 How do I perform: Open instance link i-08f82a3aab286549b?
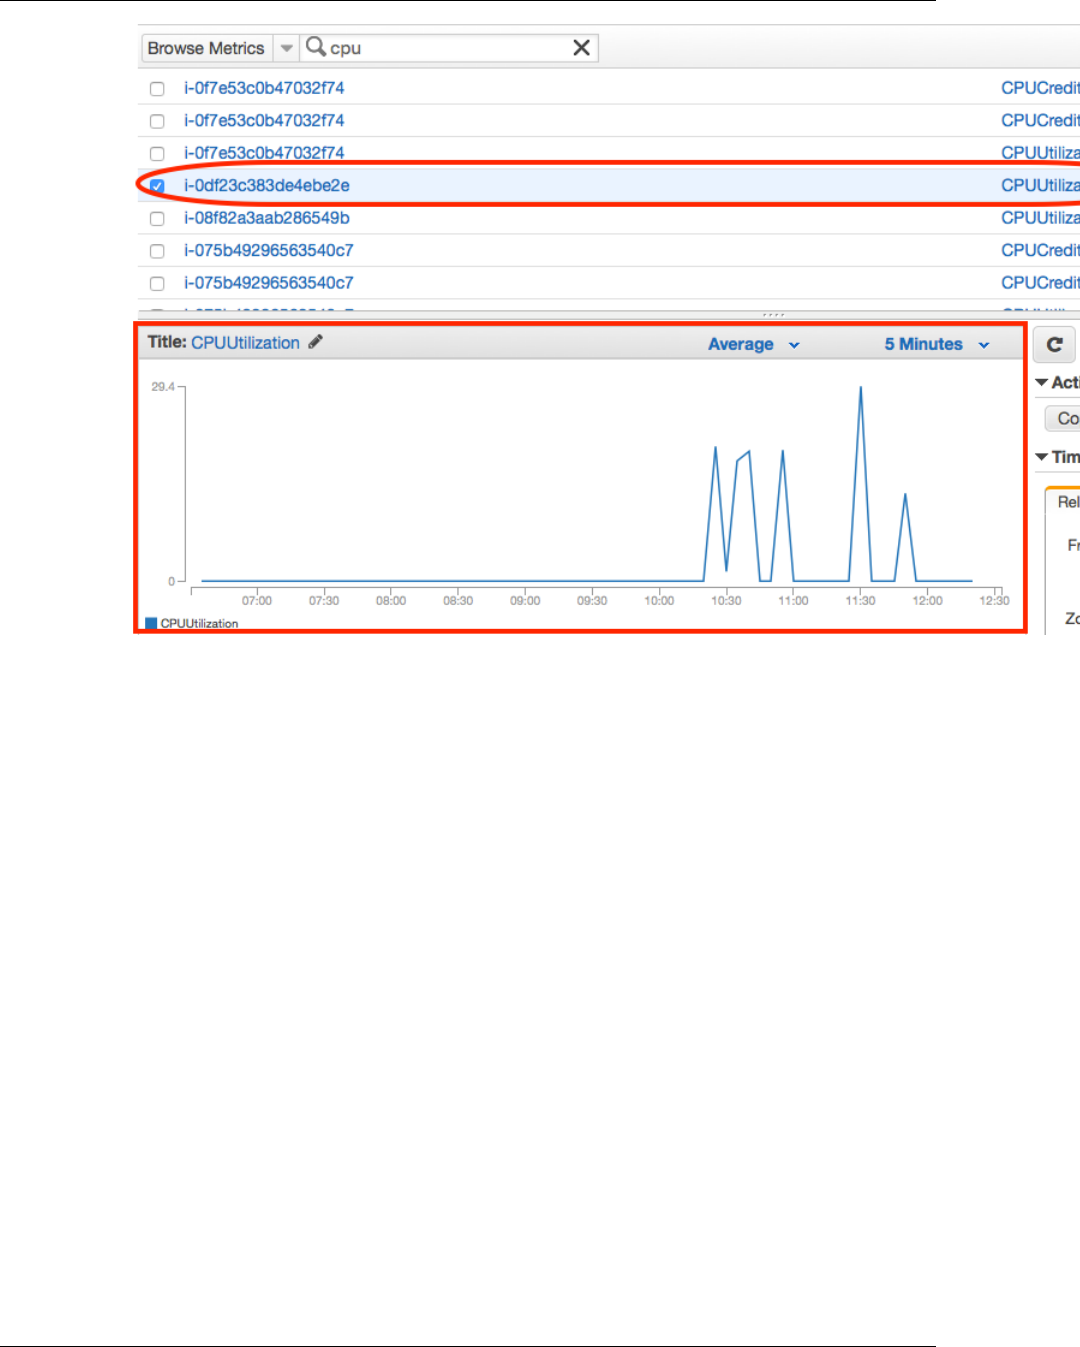(267, 217)
